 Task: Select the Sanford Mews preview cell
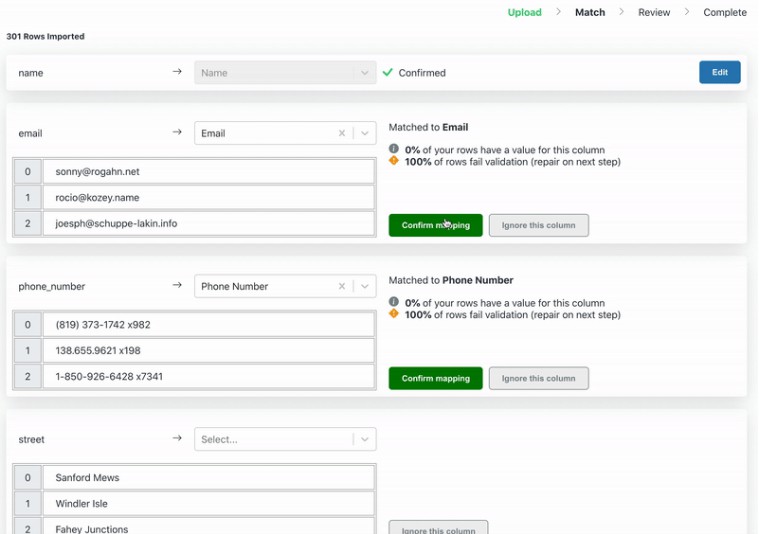[208, 478]
